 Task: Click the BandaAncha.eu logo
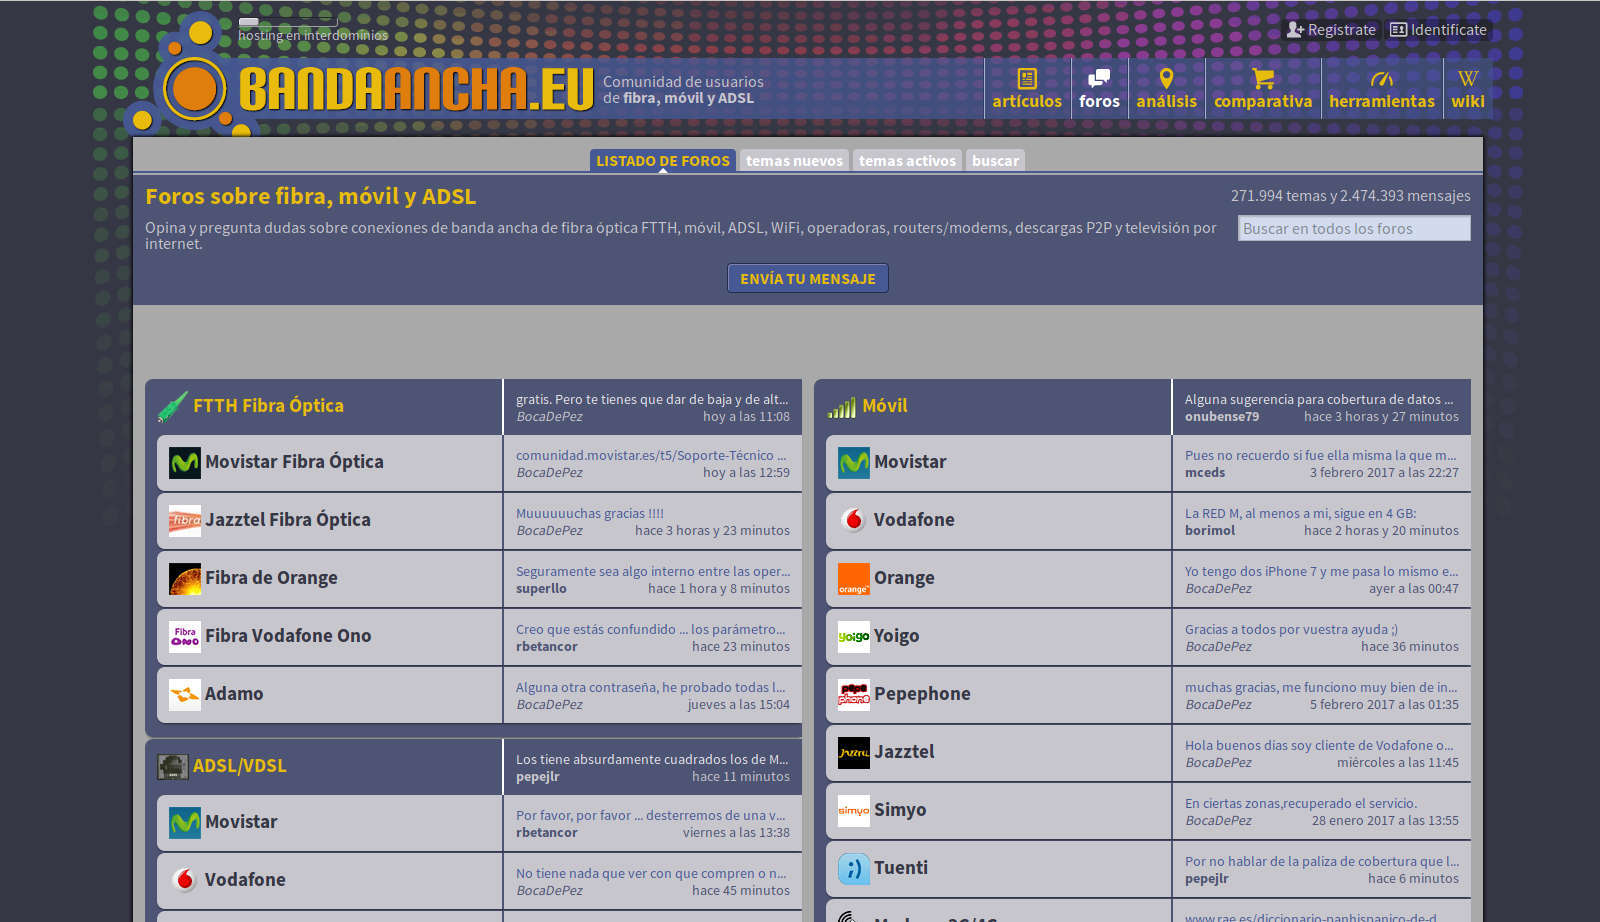click(416, 89)
